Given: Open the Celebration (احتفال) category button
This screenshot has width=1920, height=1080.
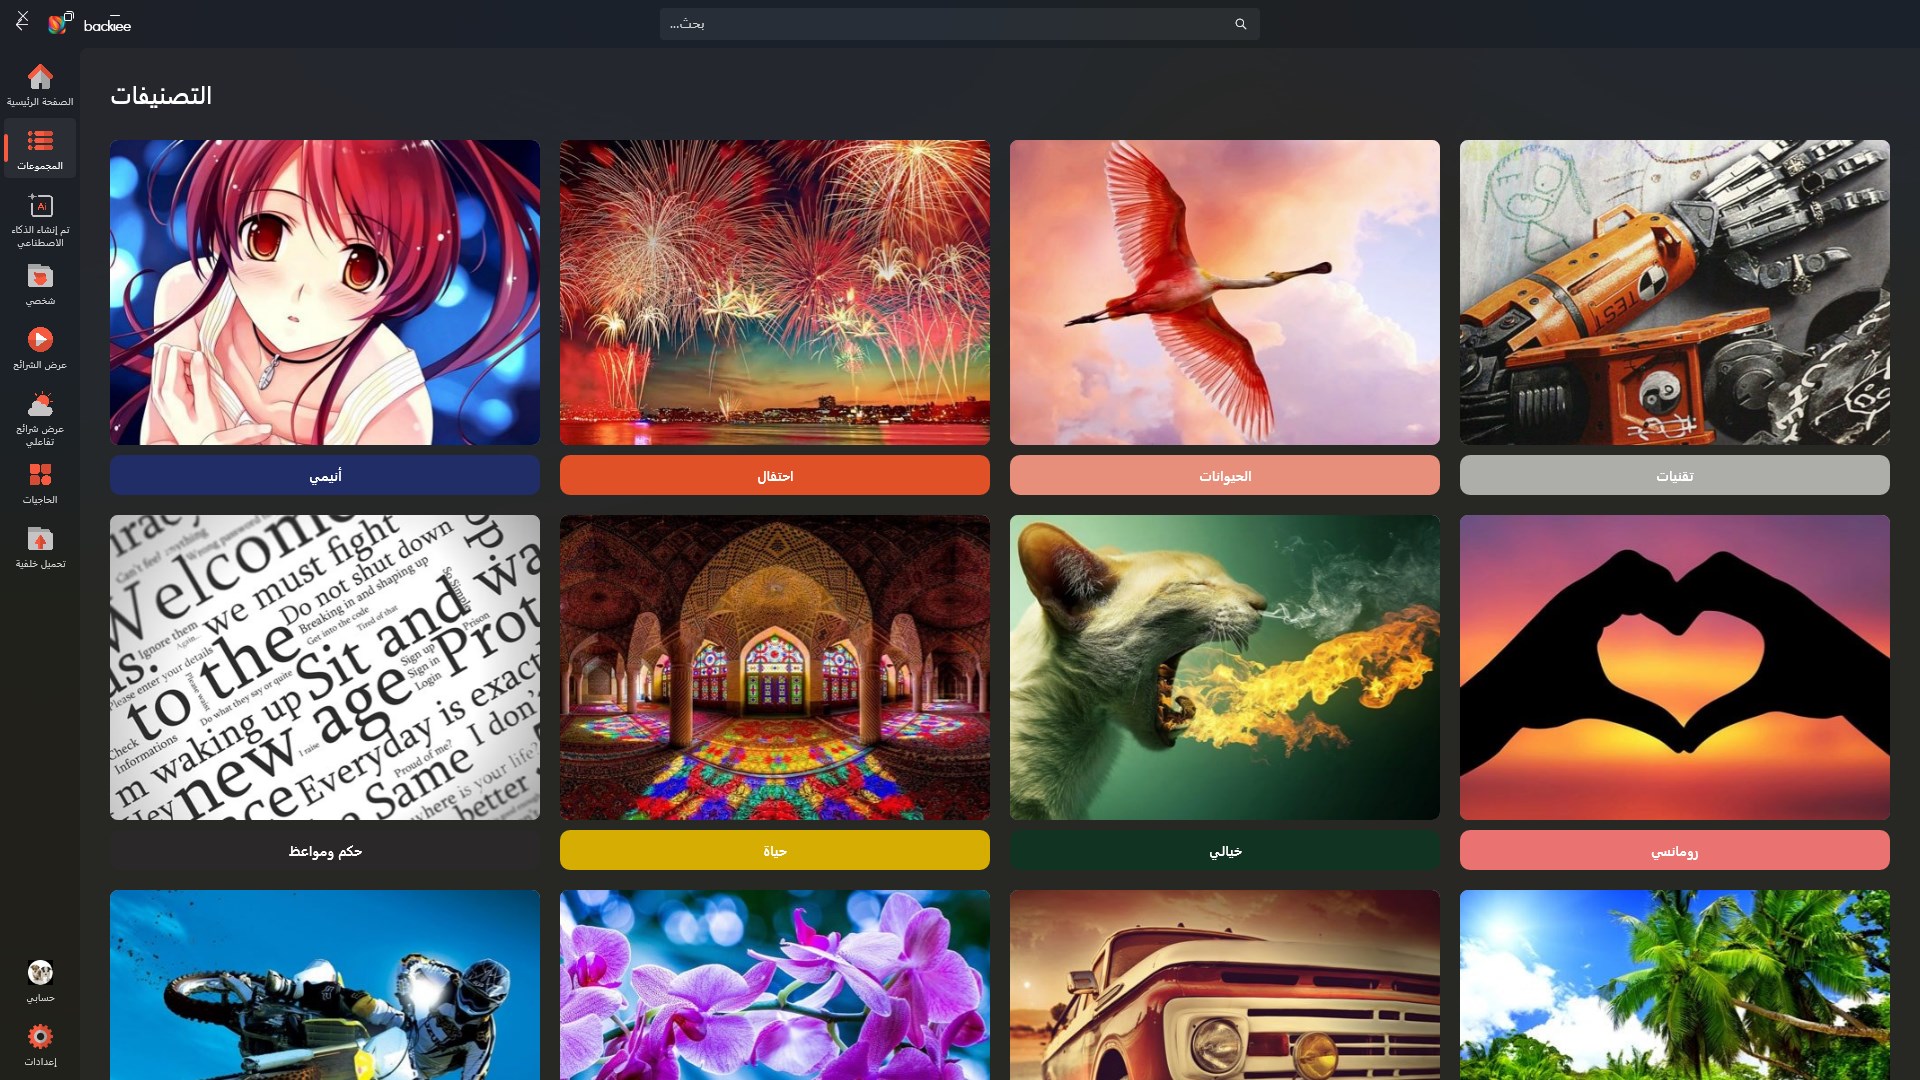Looking at the screenshot, I should click(x=775, y=475).
